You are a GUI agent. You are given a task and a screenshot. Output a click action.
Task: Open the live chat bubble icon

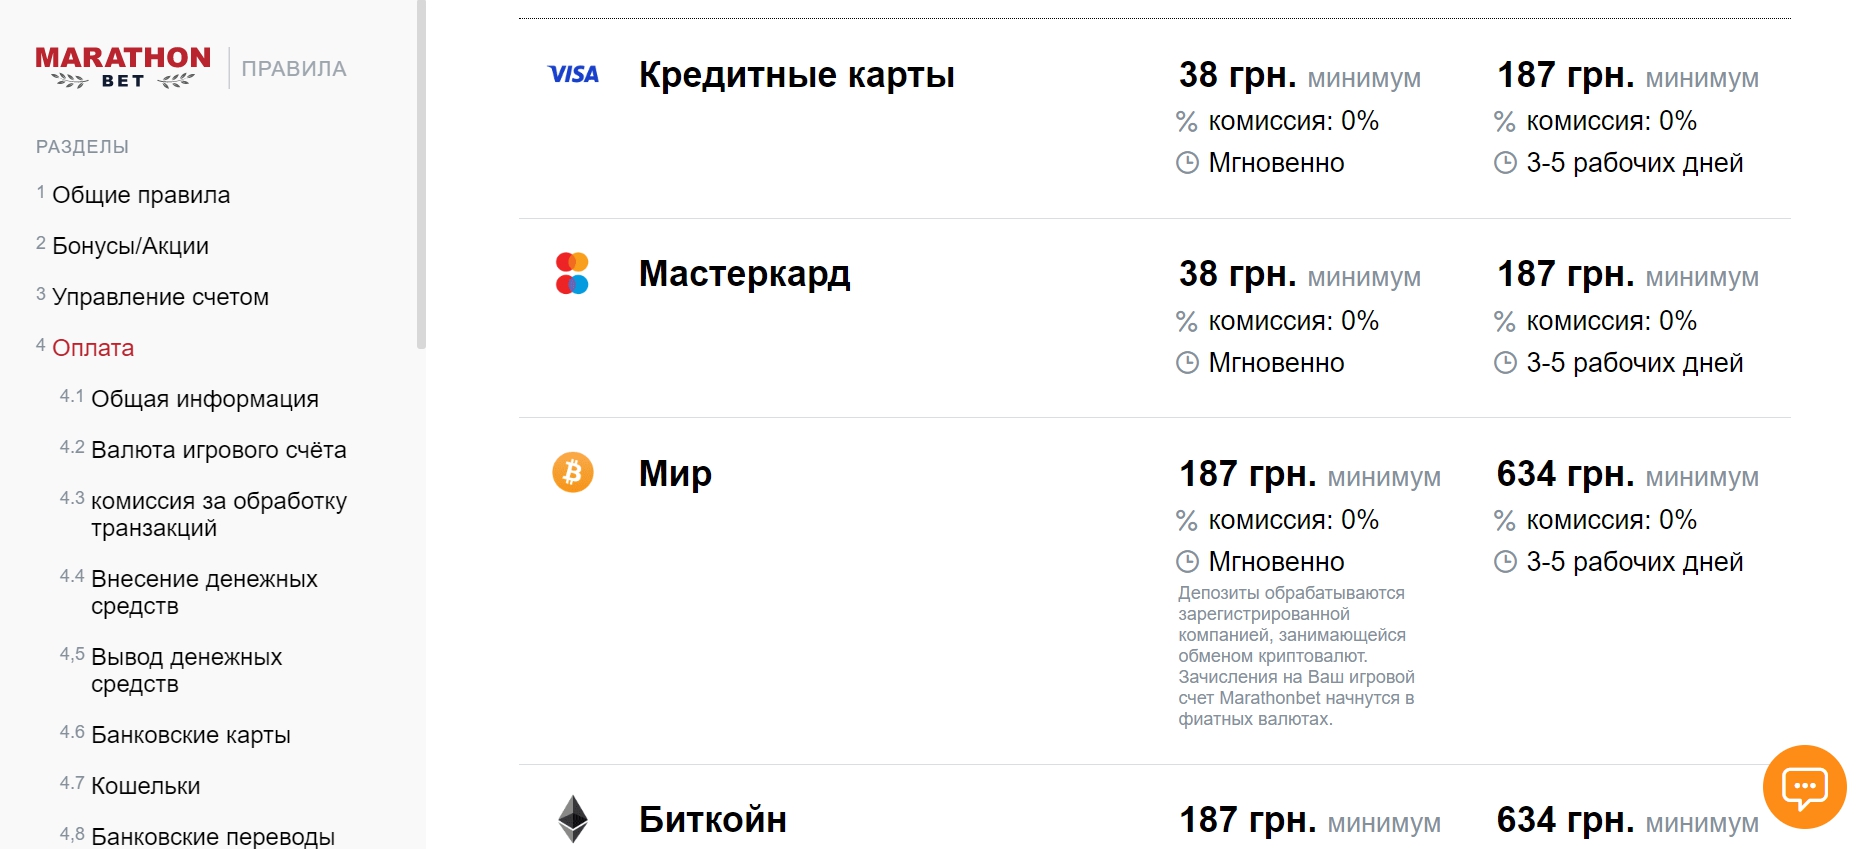(1803, 788)
